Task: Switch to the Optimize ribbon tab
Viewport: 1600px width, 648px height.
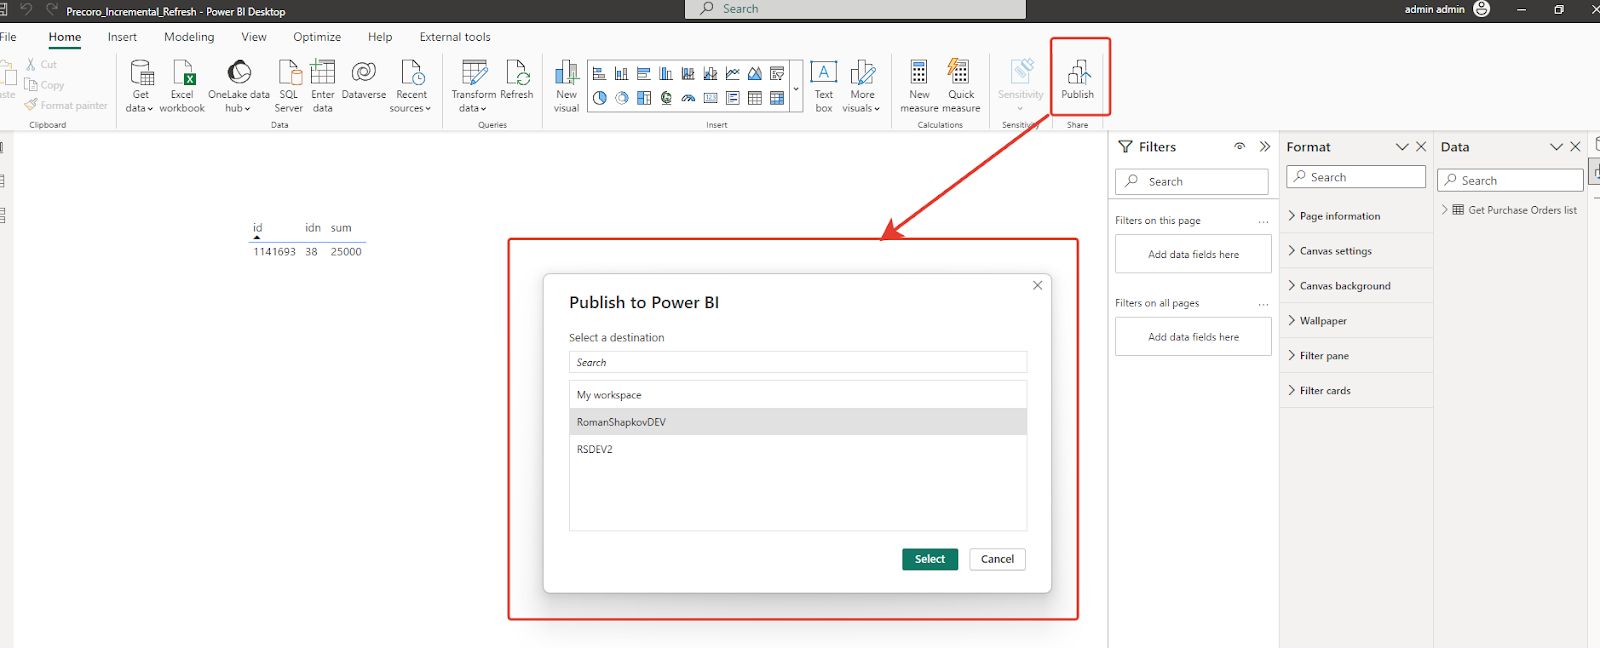Action: tap(317, 37)
